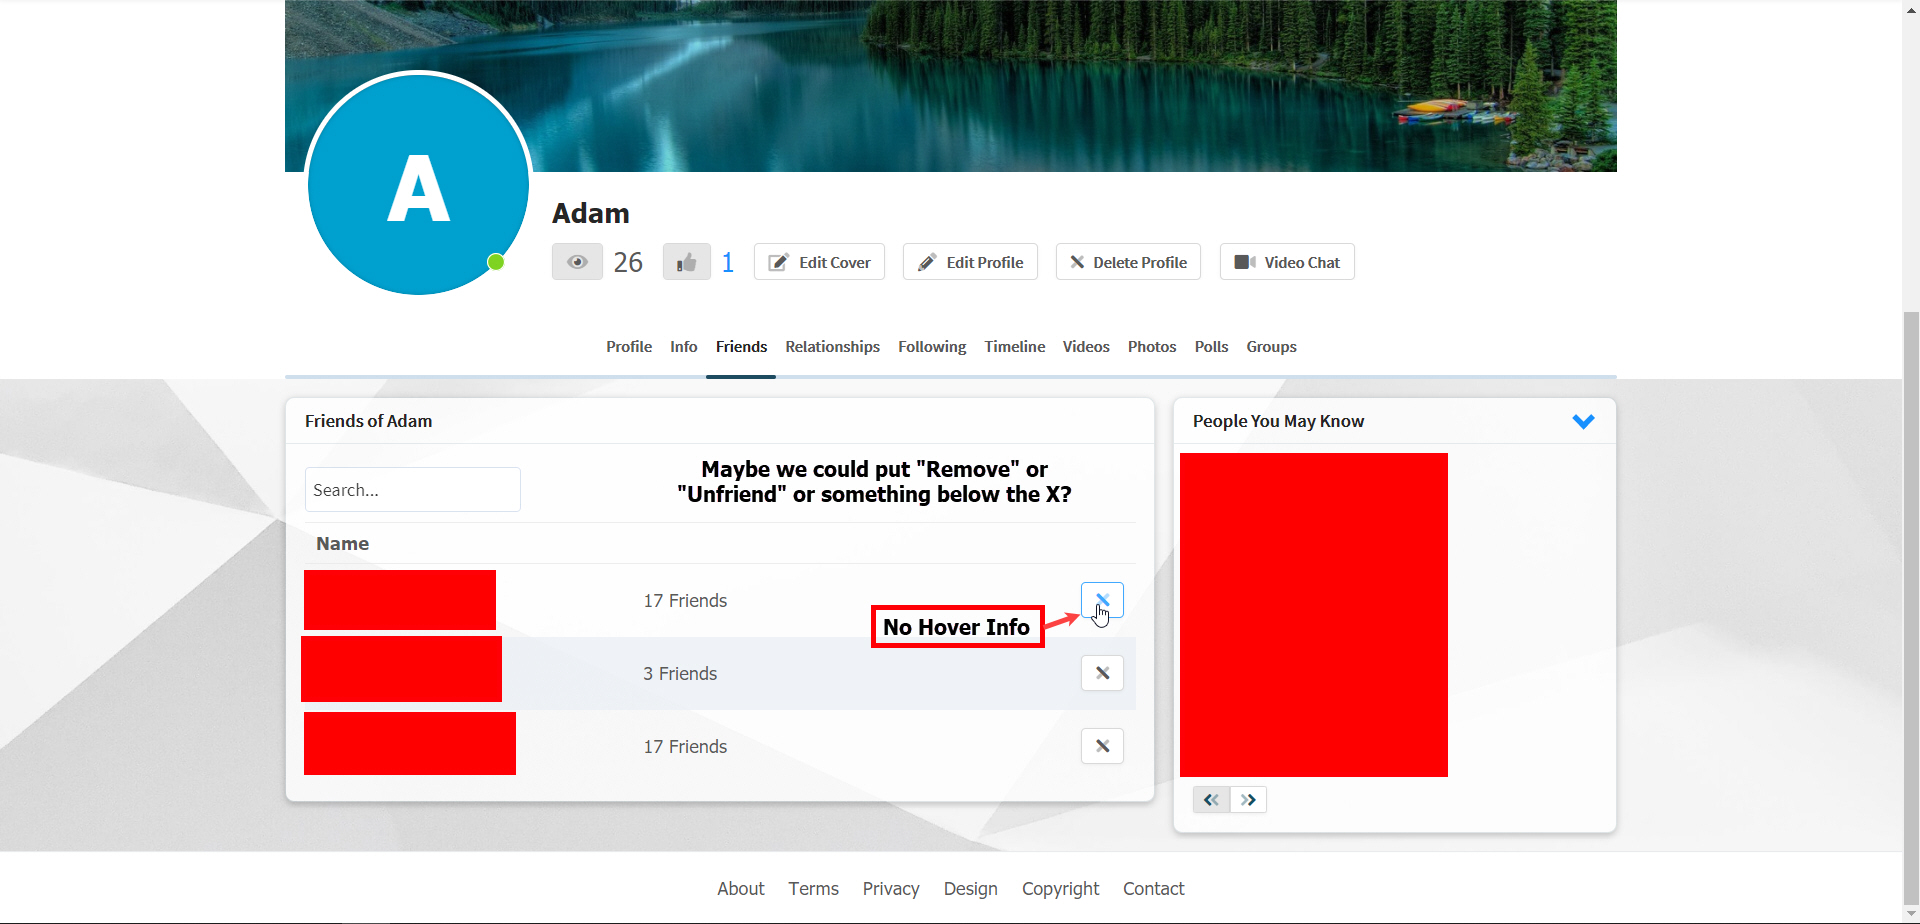Open the Privacy footer link
Screen dimensions: 1920x924
click(x=891, y=889)
